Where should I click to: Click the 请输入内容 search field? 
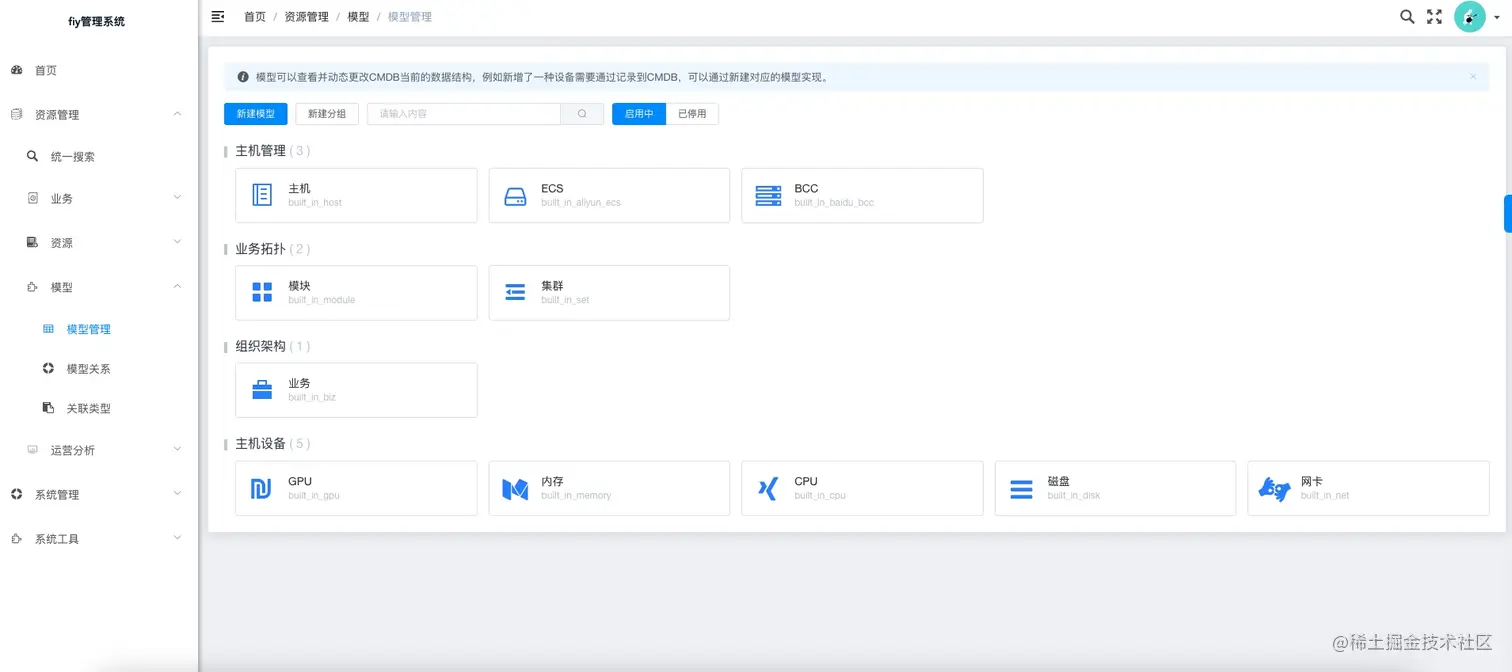click(x=464, y=114)
